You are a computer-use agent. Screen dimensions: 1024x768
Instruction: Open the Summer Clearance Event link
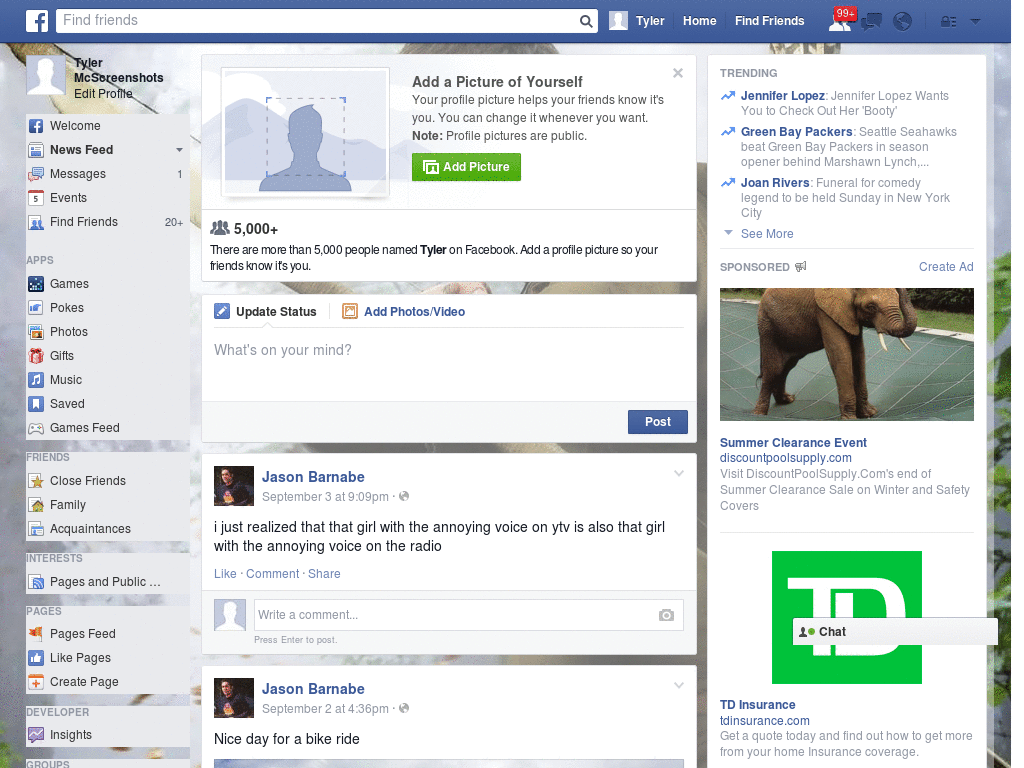(x=793, y=443)
